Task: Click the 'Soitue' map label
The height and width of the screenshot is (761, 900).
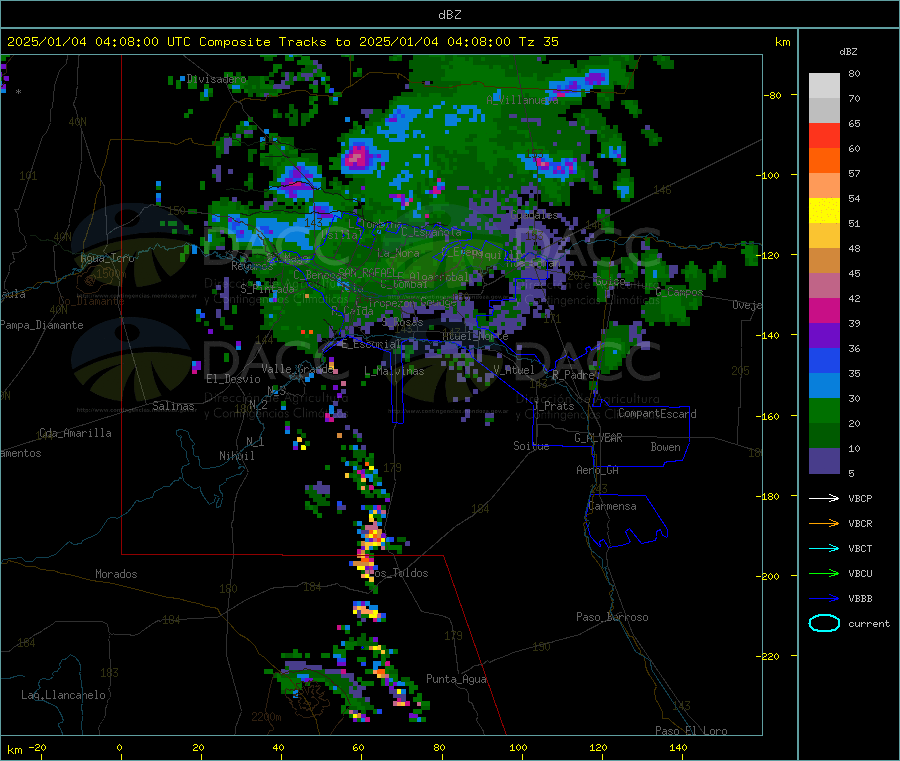Action: point(531,446)
